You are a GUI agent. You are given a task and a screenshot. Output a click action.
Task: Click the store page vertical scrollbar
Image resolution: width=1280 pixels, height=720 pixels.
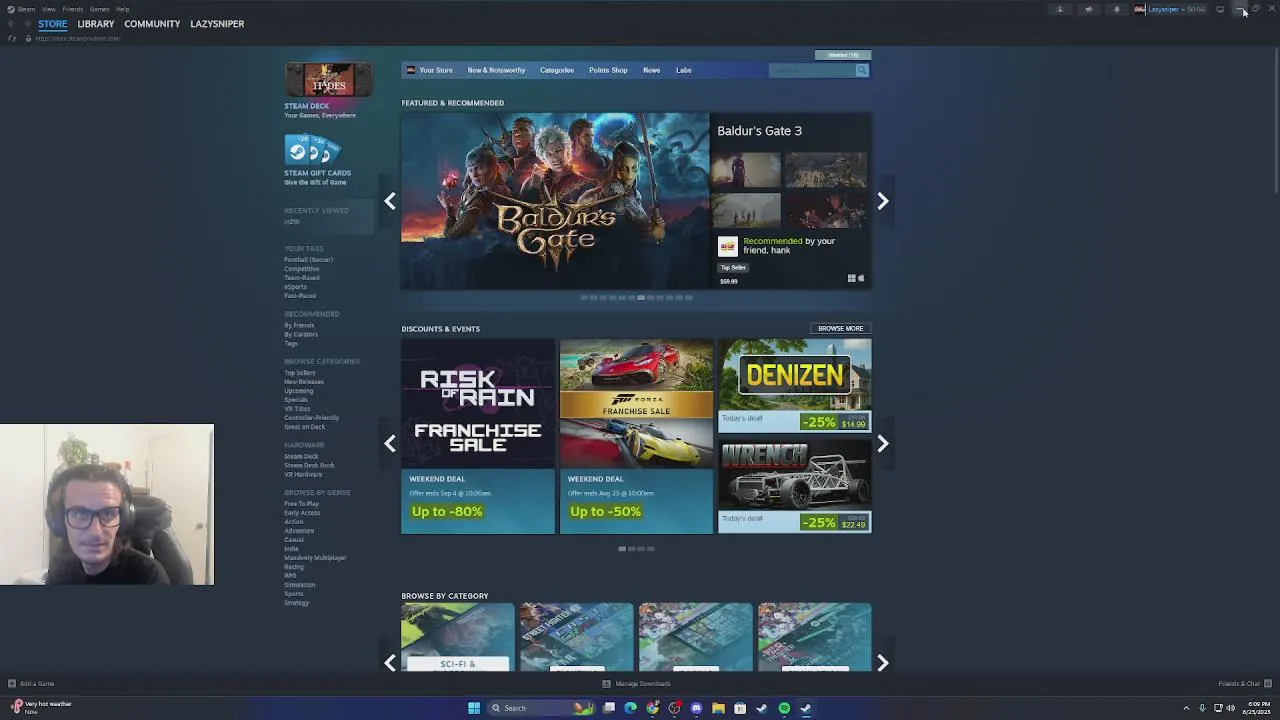point(1276,120)
